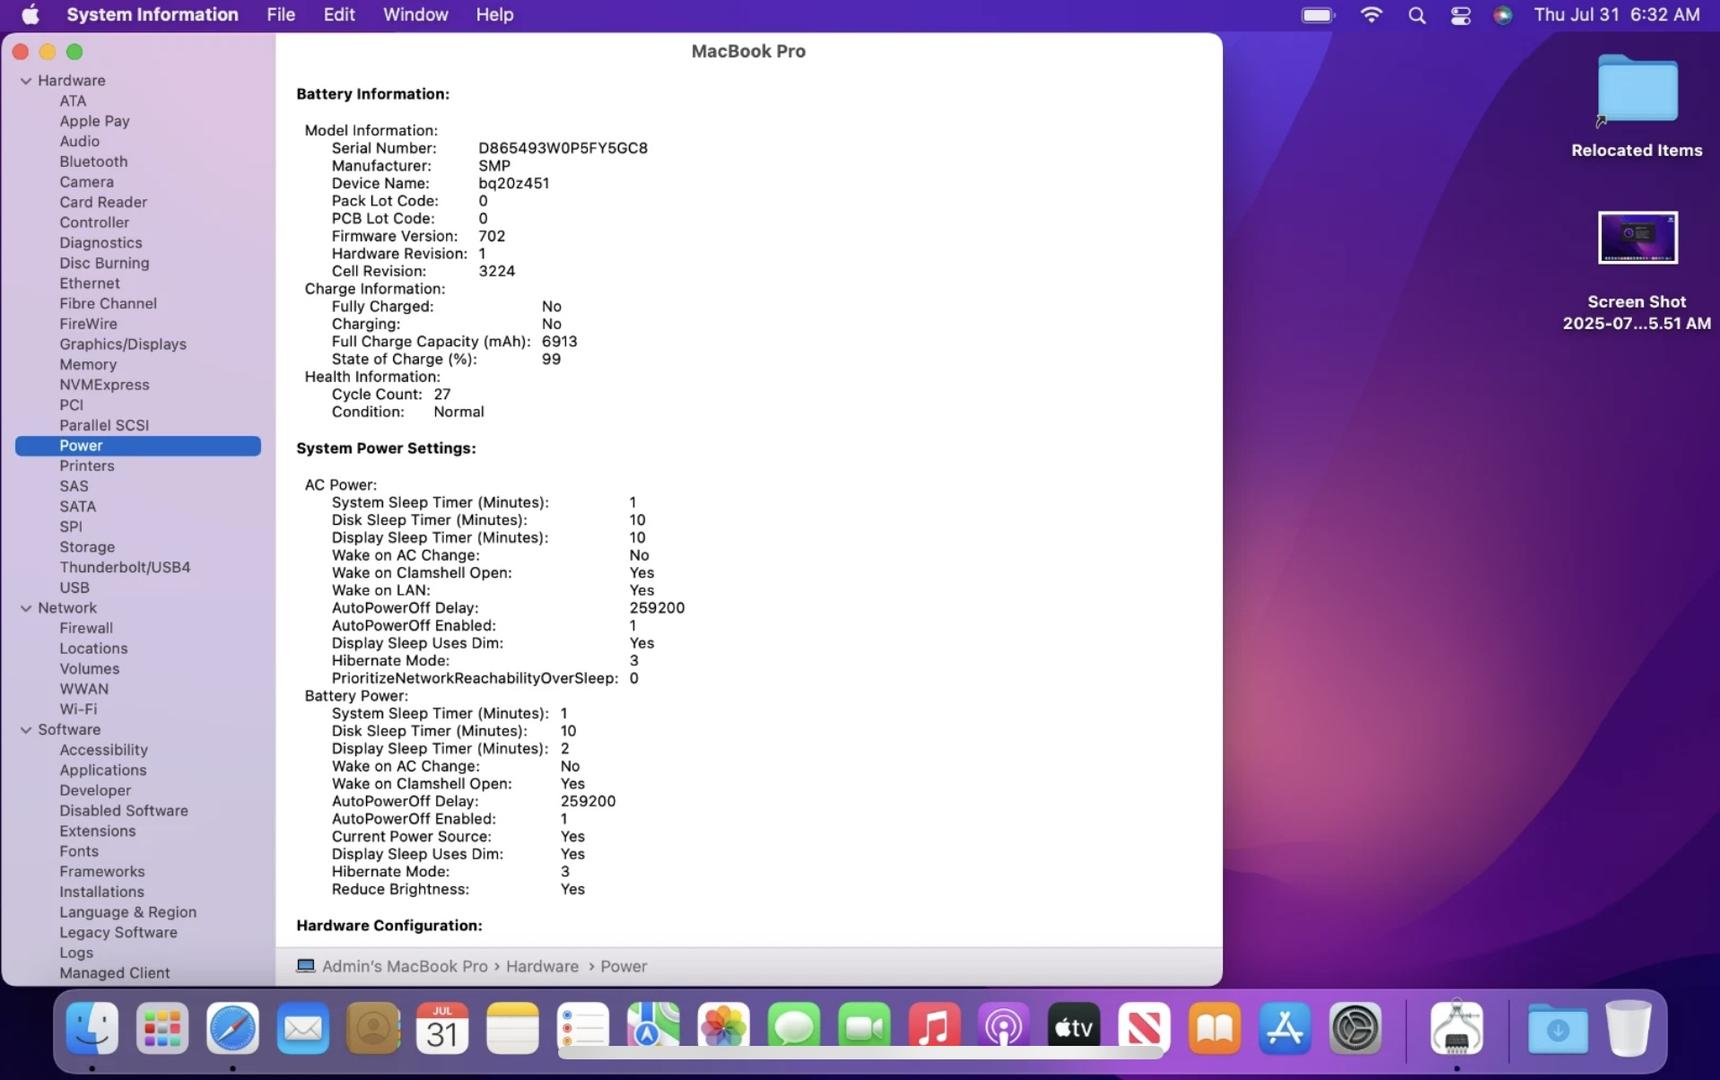The width and height of the screenshot is (1720, 1080).
Task: Click the battery status icon
Action: click(x=1318, y=15)
